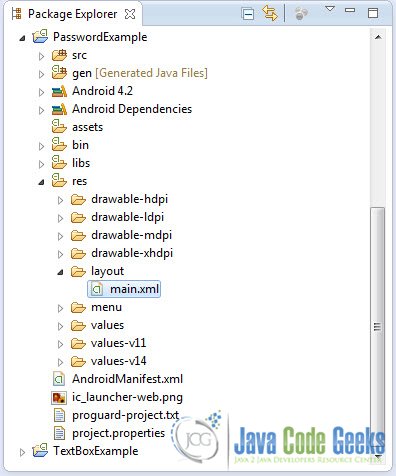Select the main.xml file
This screenshot has width=396, height=476.
point(124,289)
